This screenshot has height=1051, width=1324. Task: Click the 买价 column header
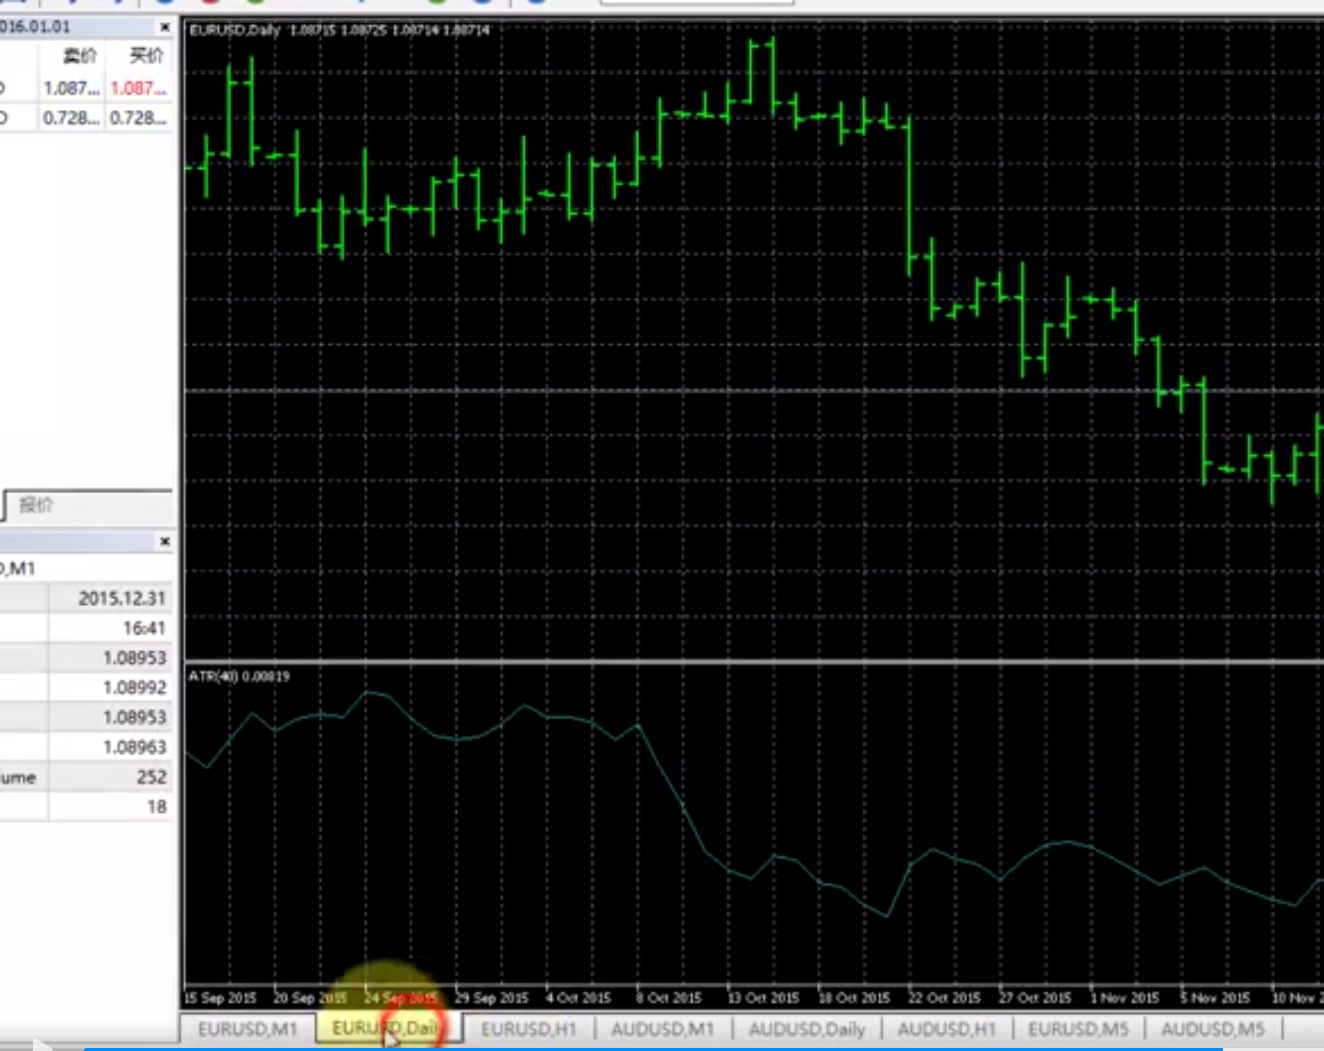coord(146,56)
